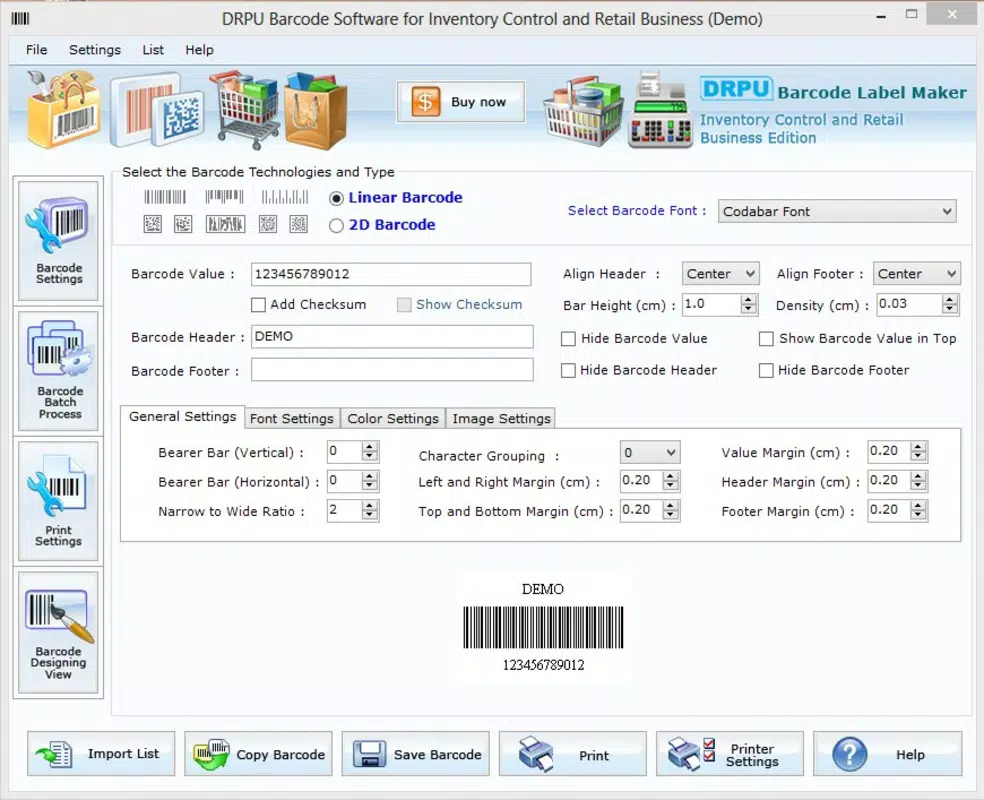This screenshot has width=984, height=800.
Task: Click the cash register banner image
Action: tap(660, 110)
